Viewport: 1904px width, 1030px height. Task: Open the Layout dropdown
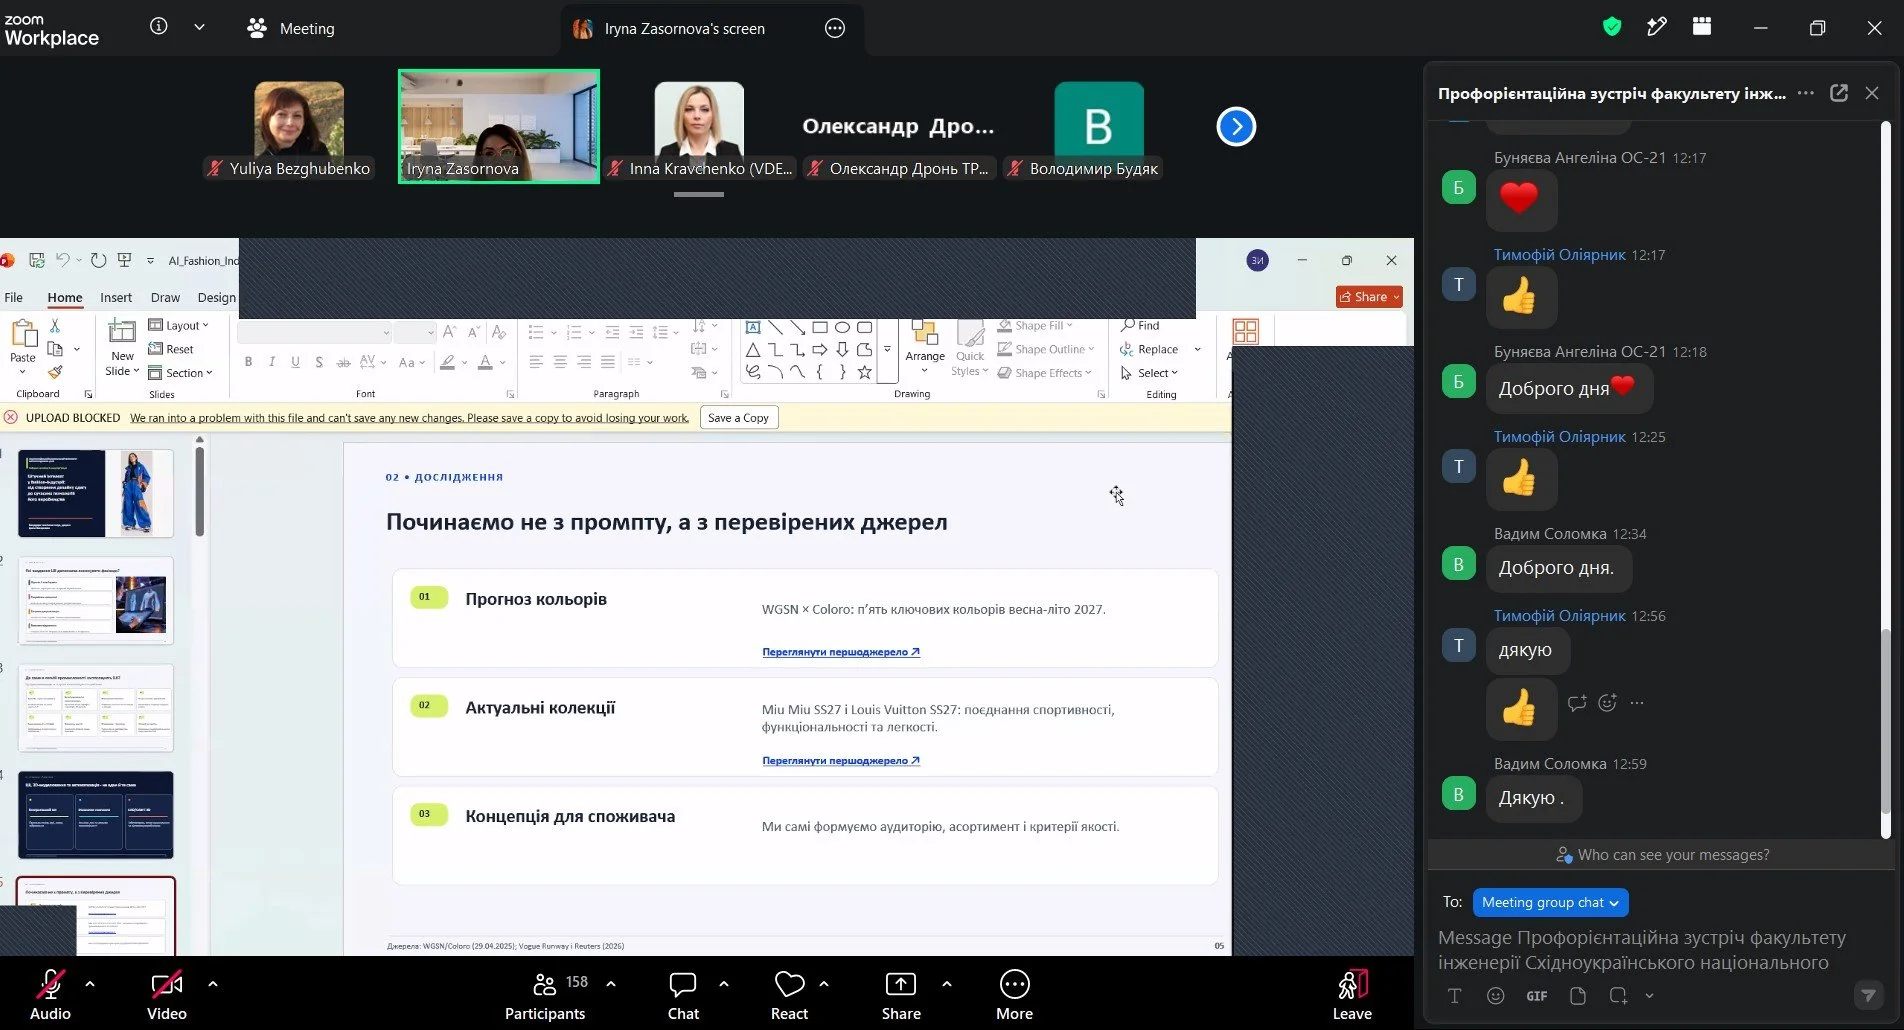click(x=178, y=325)
